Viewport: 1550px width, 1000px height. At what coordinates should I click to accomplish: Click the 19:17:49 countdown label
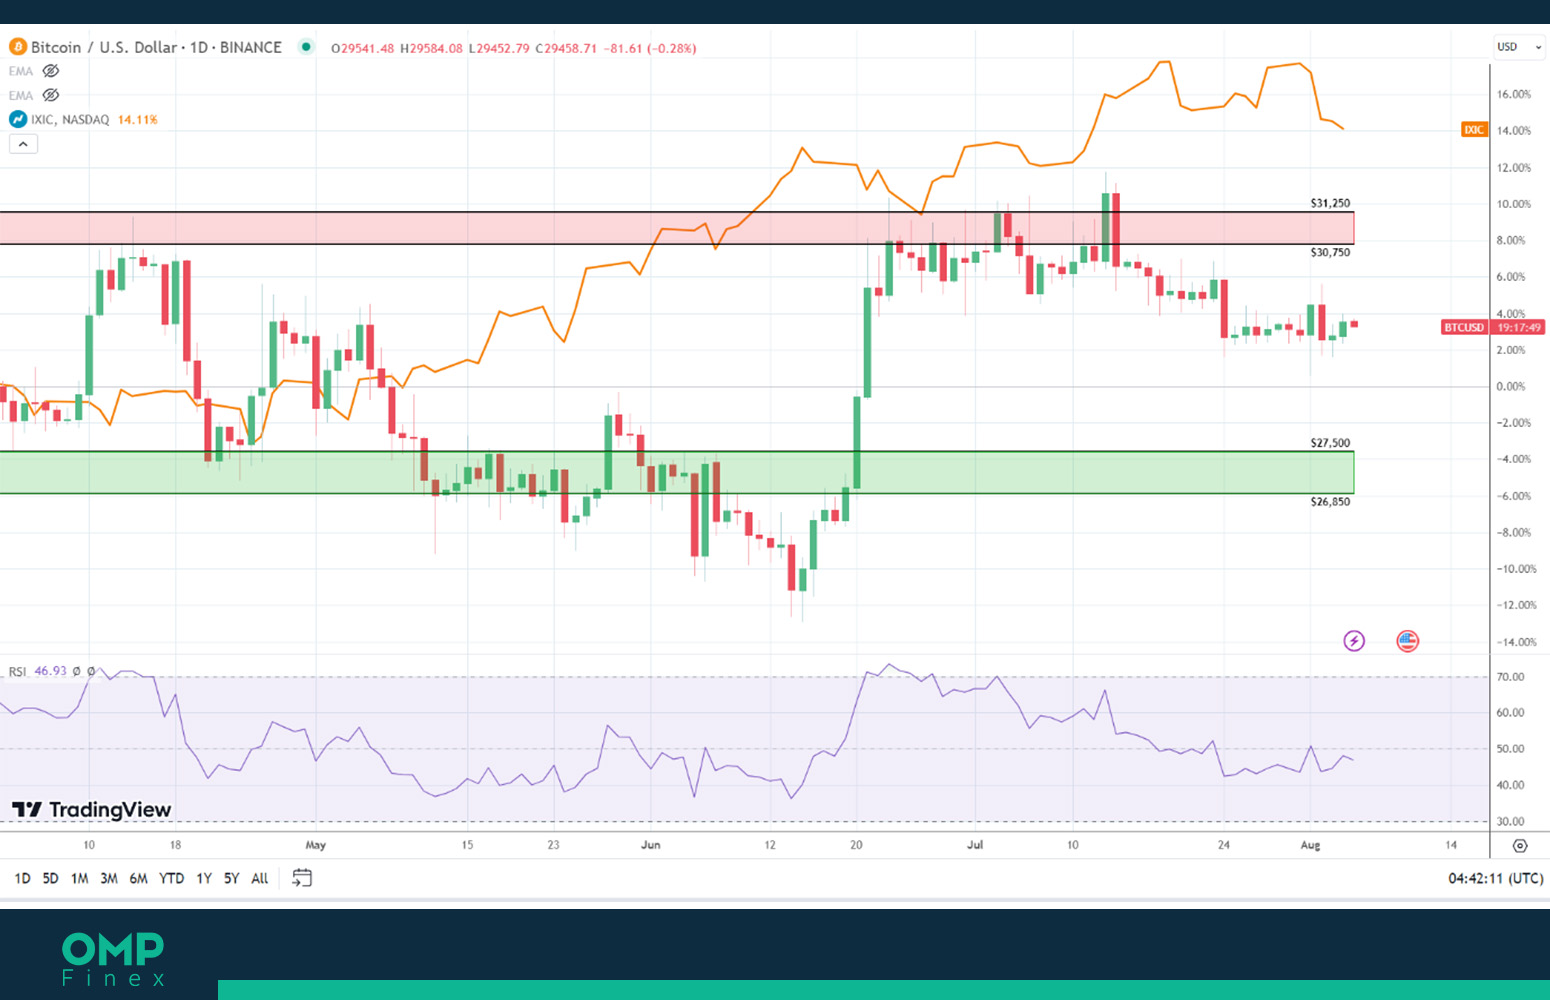pyautogui.click(x=1518, y=327)
